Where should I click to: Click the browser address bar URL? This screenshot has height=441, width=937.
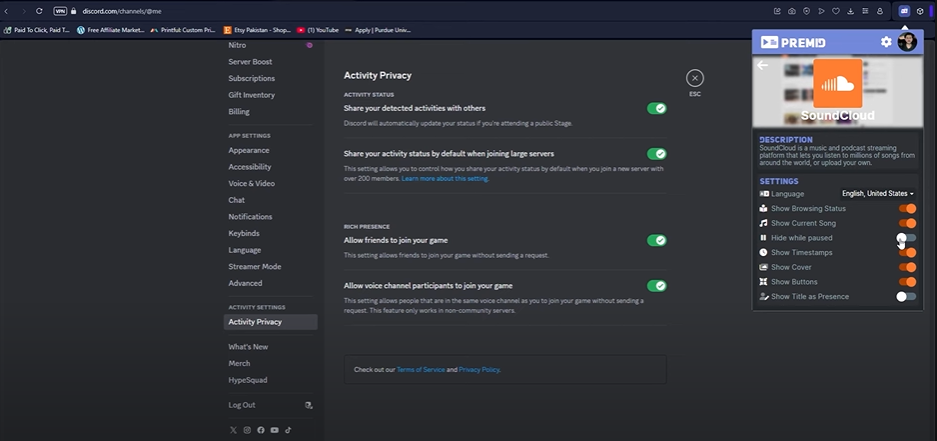(113, 10)
